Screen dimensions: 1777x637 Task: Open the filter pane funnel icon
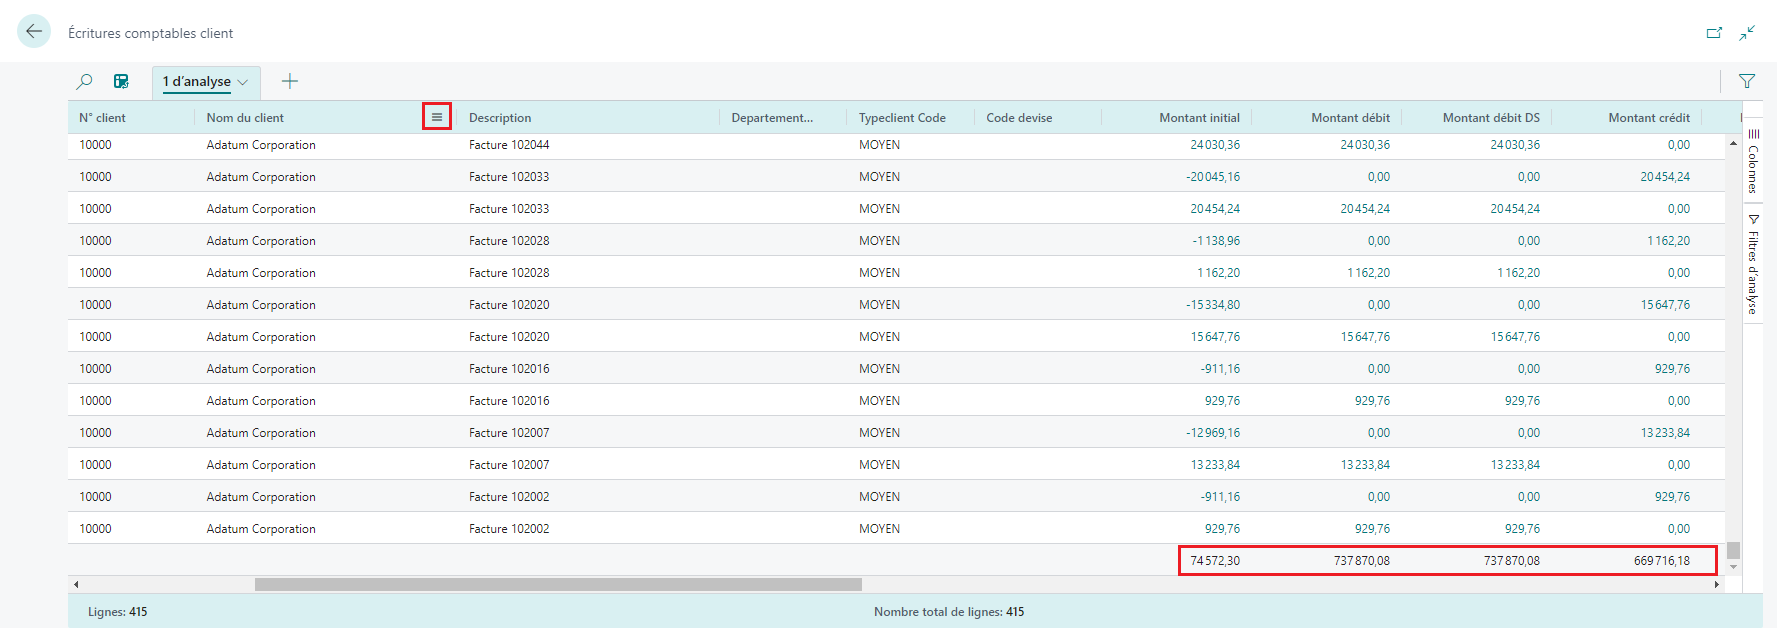1747,81
